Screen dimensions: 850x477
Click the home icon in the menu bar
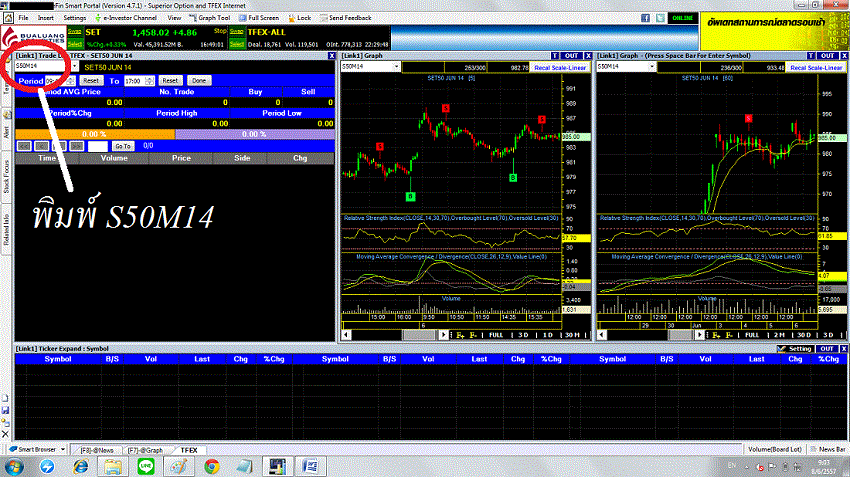click(8, 18)
